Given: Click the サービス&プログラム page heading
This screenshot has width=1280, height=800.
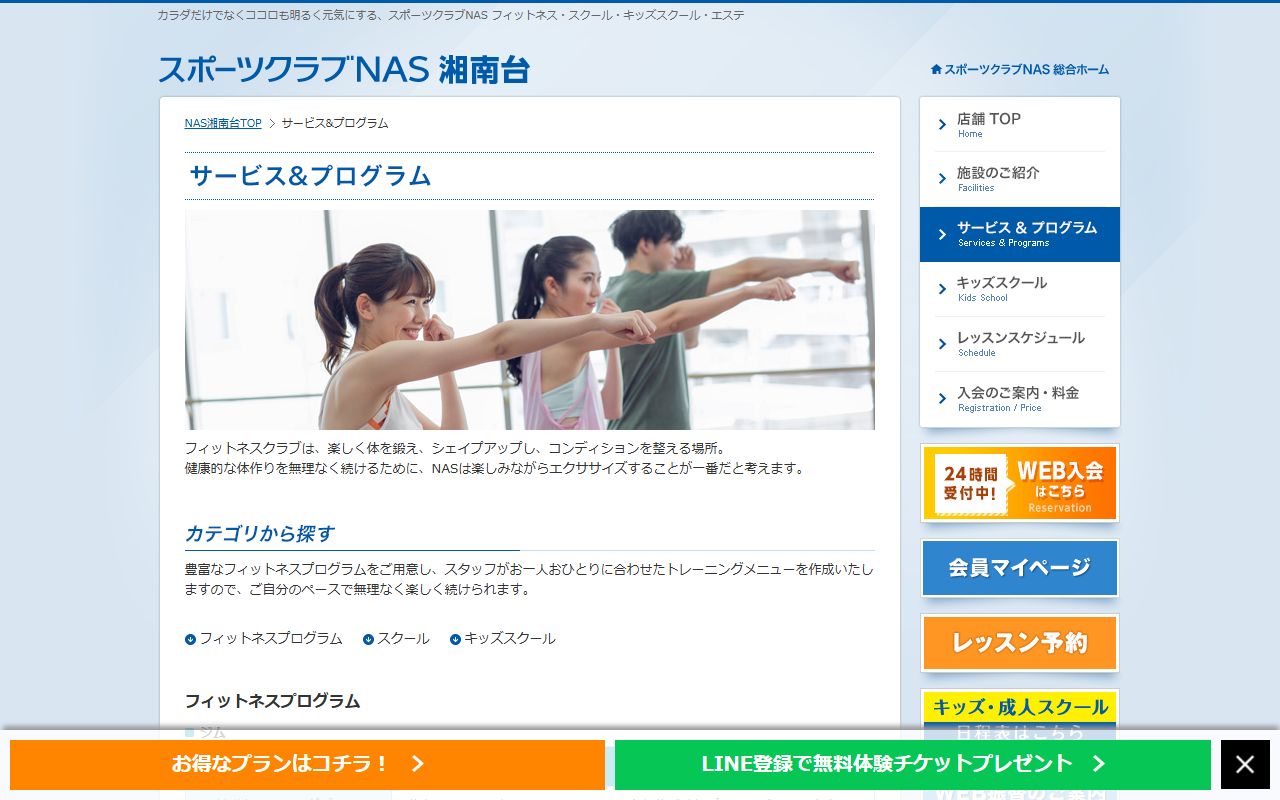Looking at the screenshot, I should click(310, 176).
